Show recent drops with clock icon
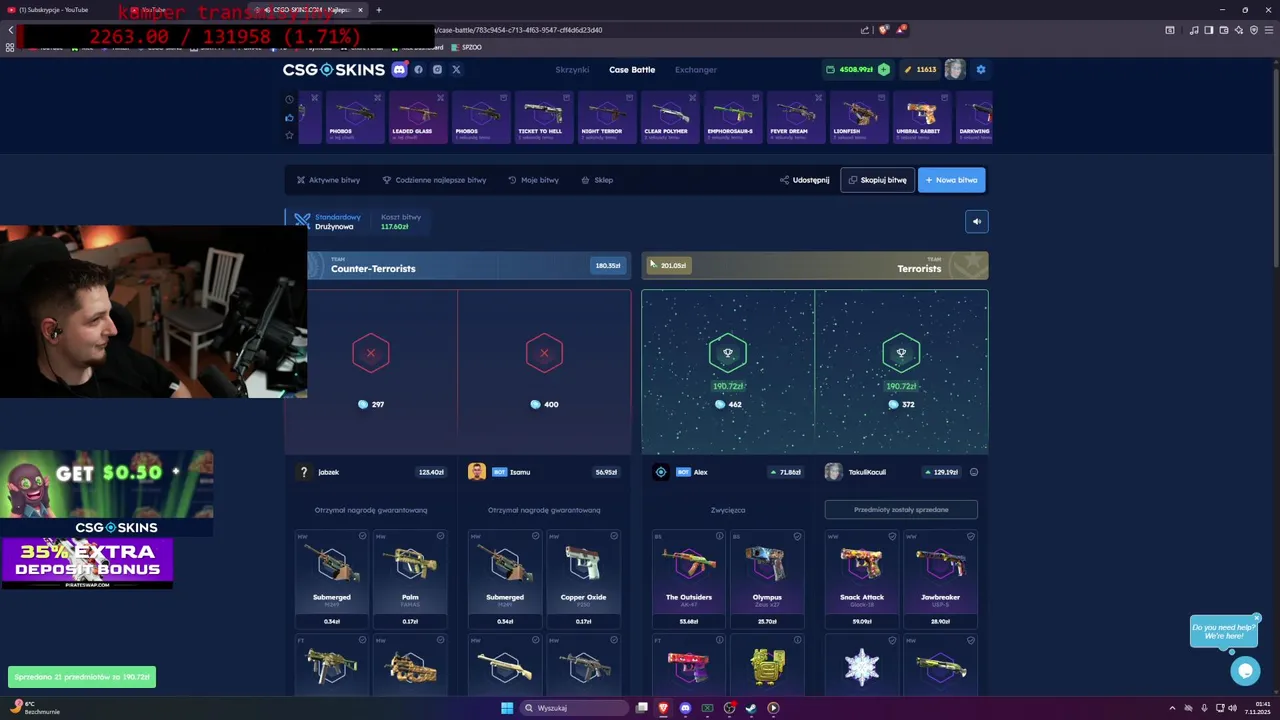The width and height of the screenshot is (1280, 720). [x=289, y=99]
